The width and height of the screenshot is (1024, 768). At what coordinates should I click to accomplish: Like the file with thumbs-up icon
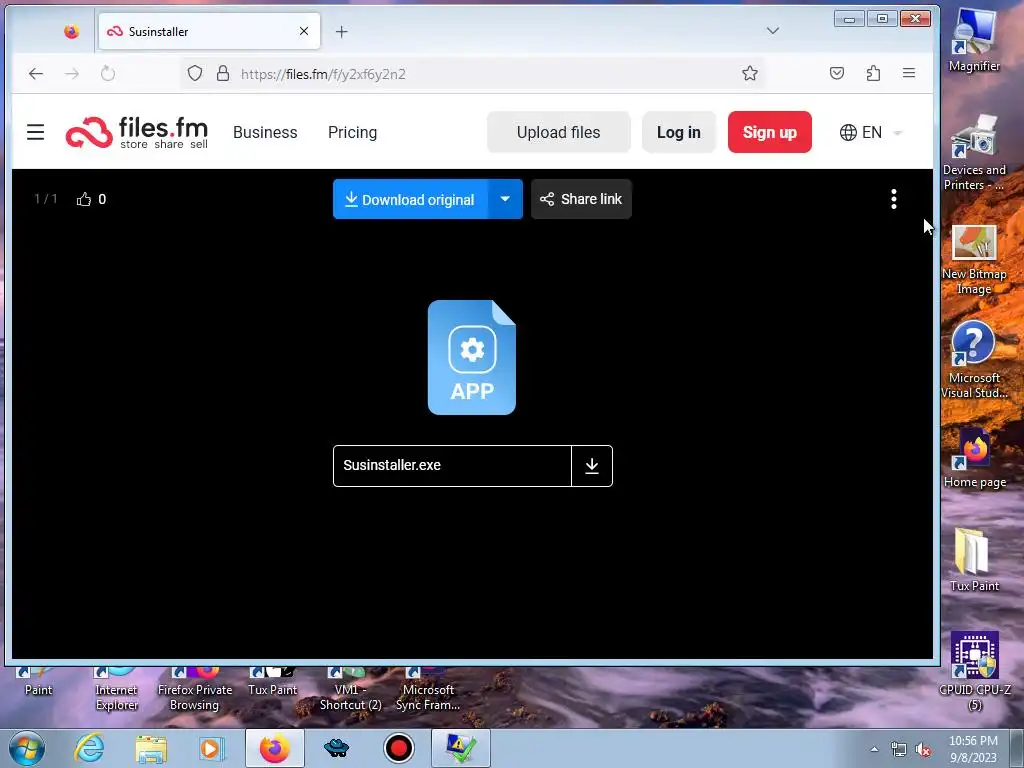pos(84,199)
